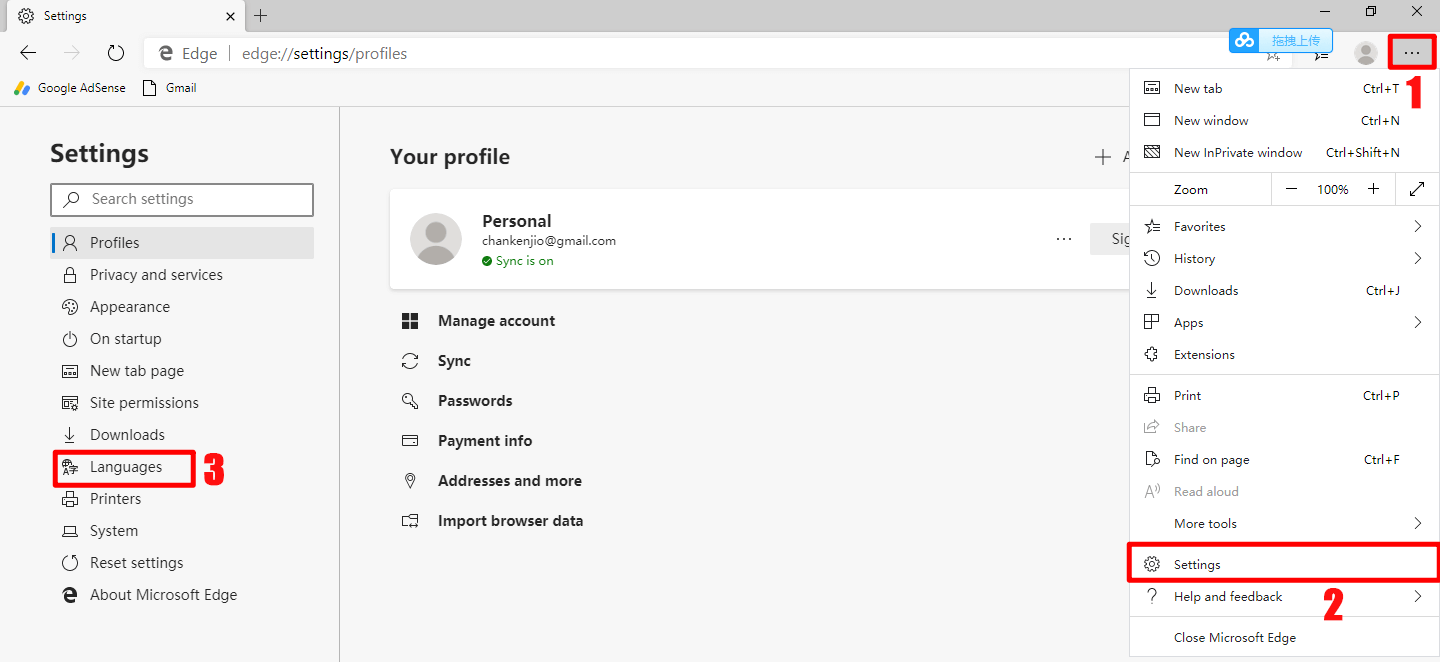Click the profile avatar in toolbar
This screenshot has height=662, width=1440.
point(1365,54)
